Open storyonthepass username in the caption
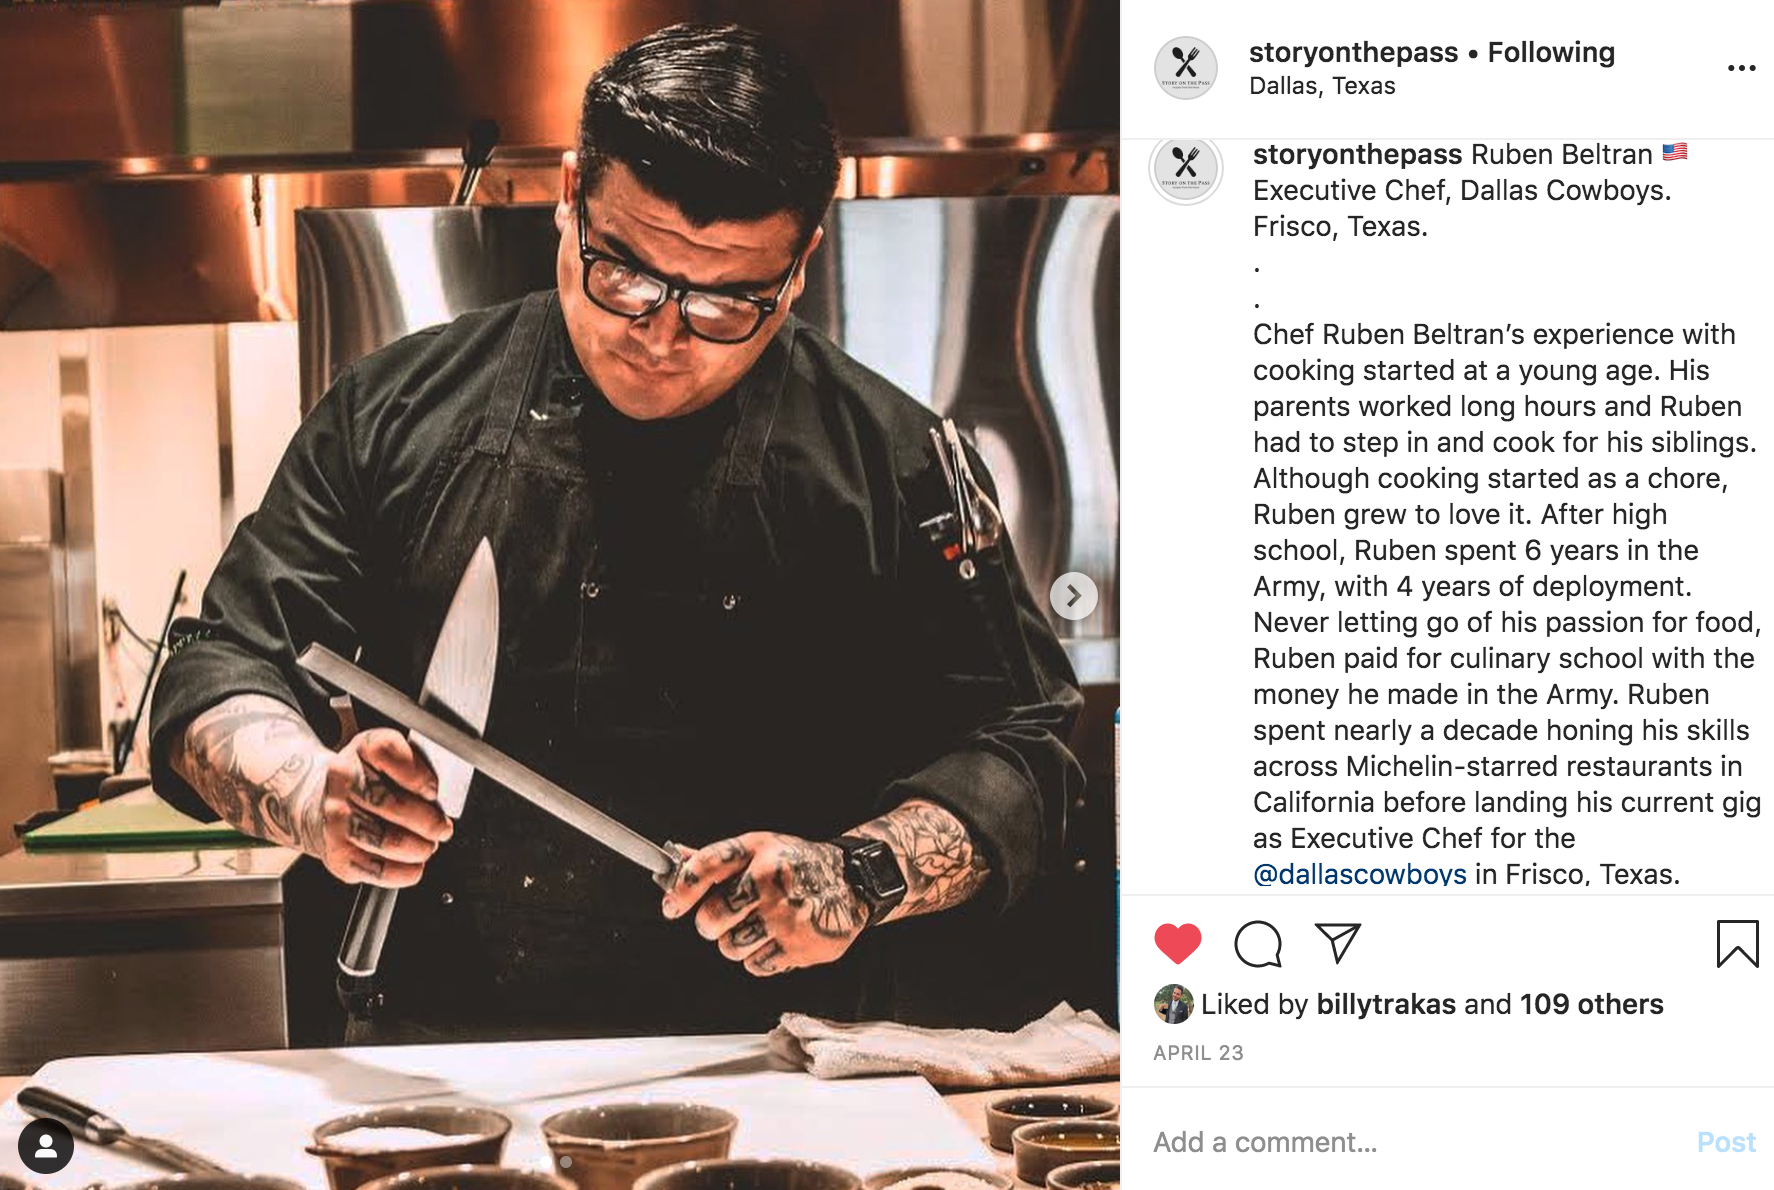The image size is (1774, 1190). click(x=1357, y=154)
